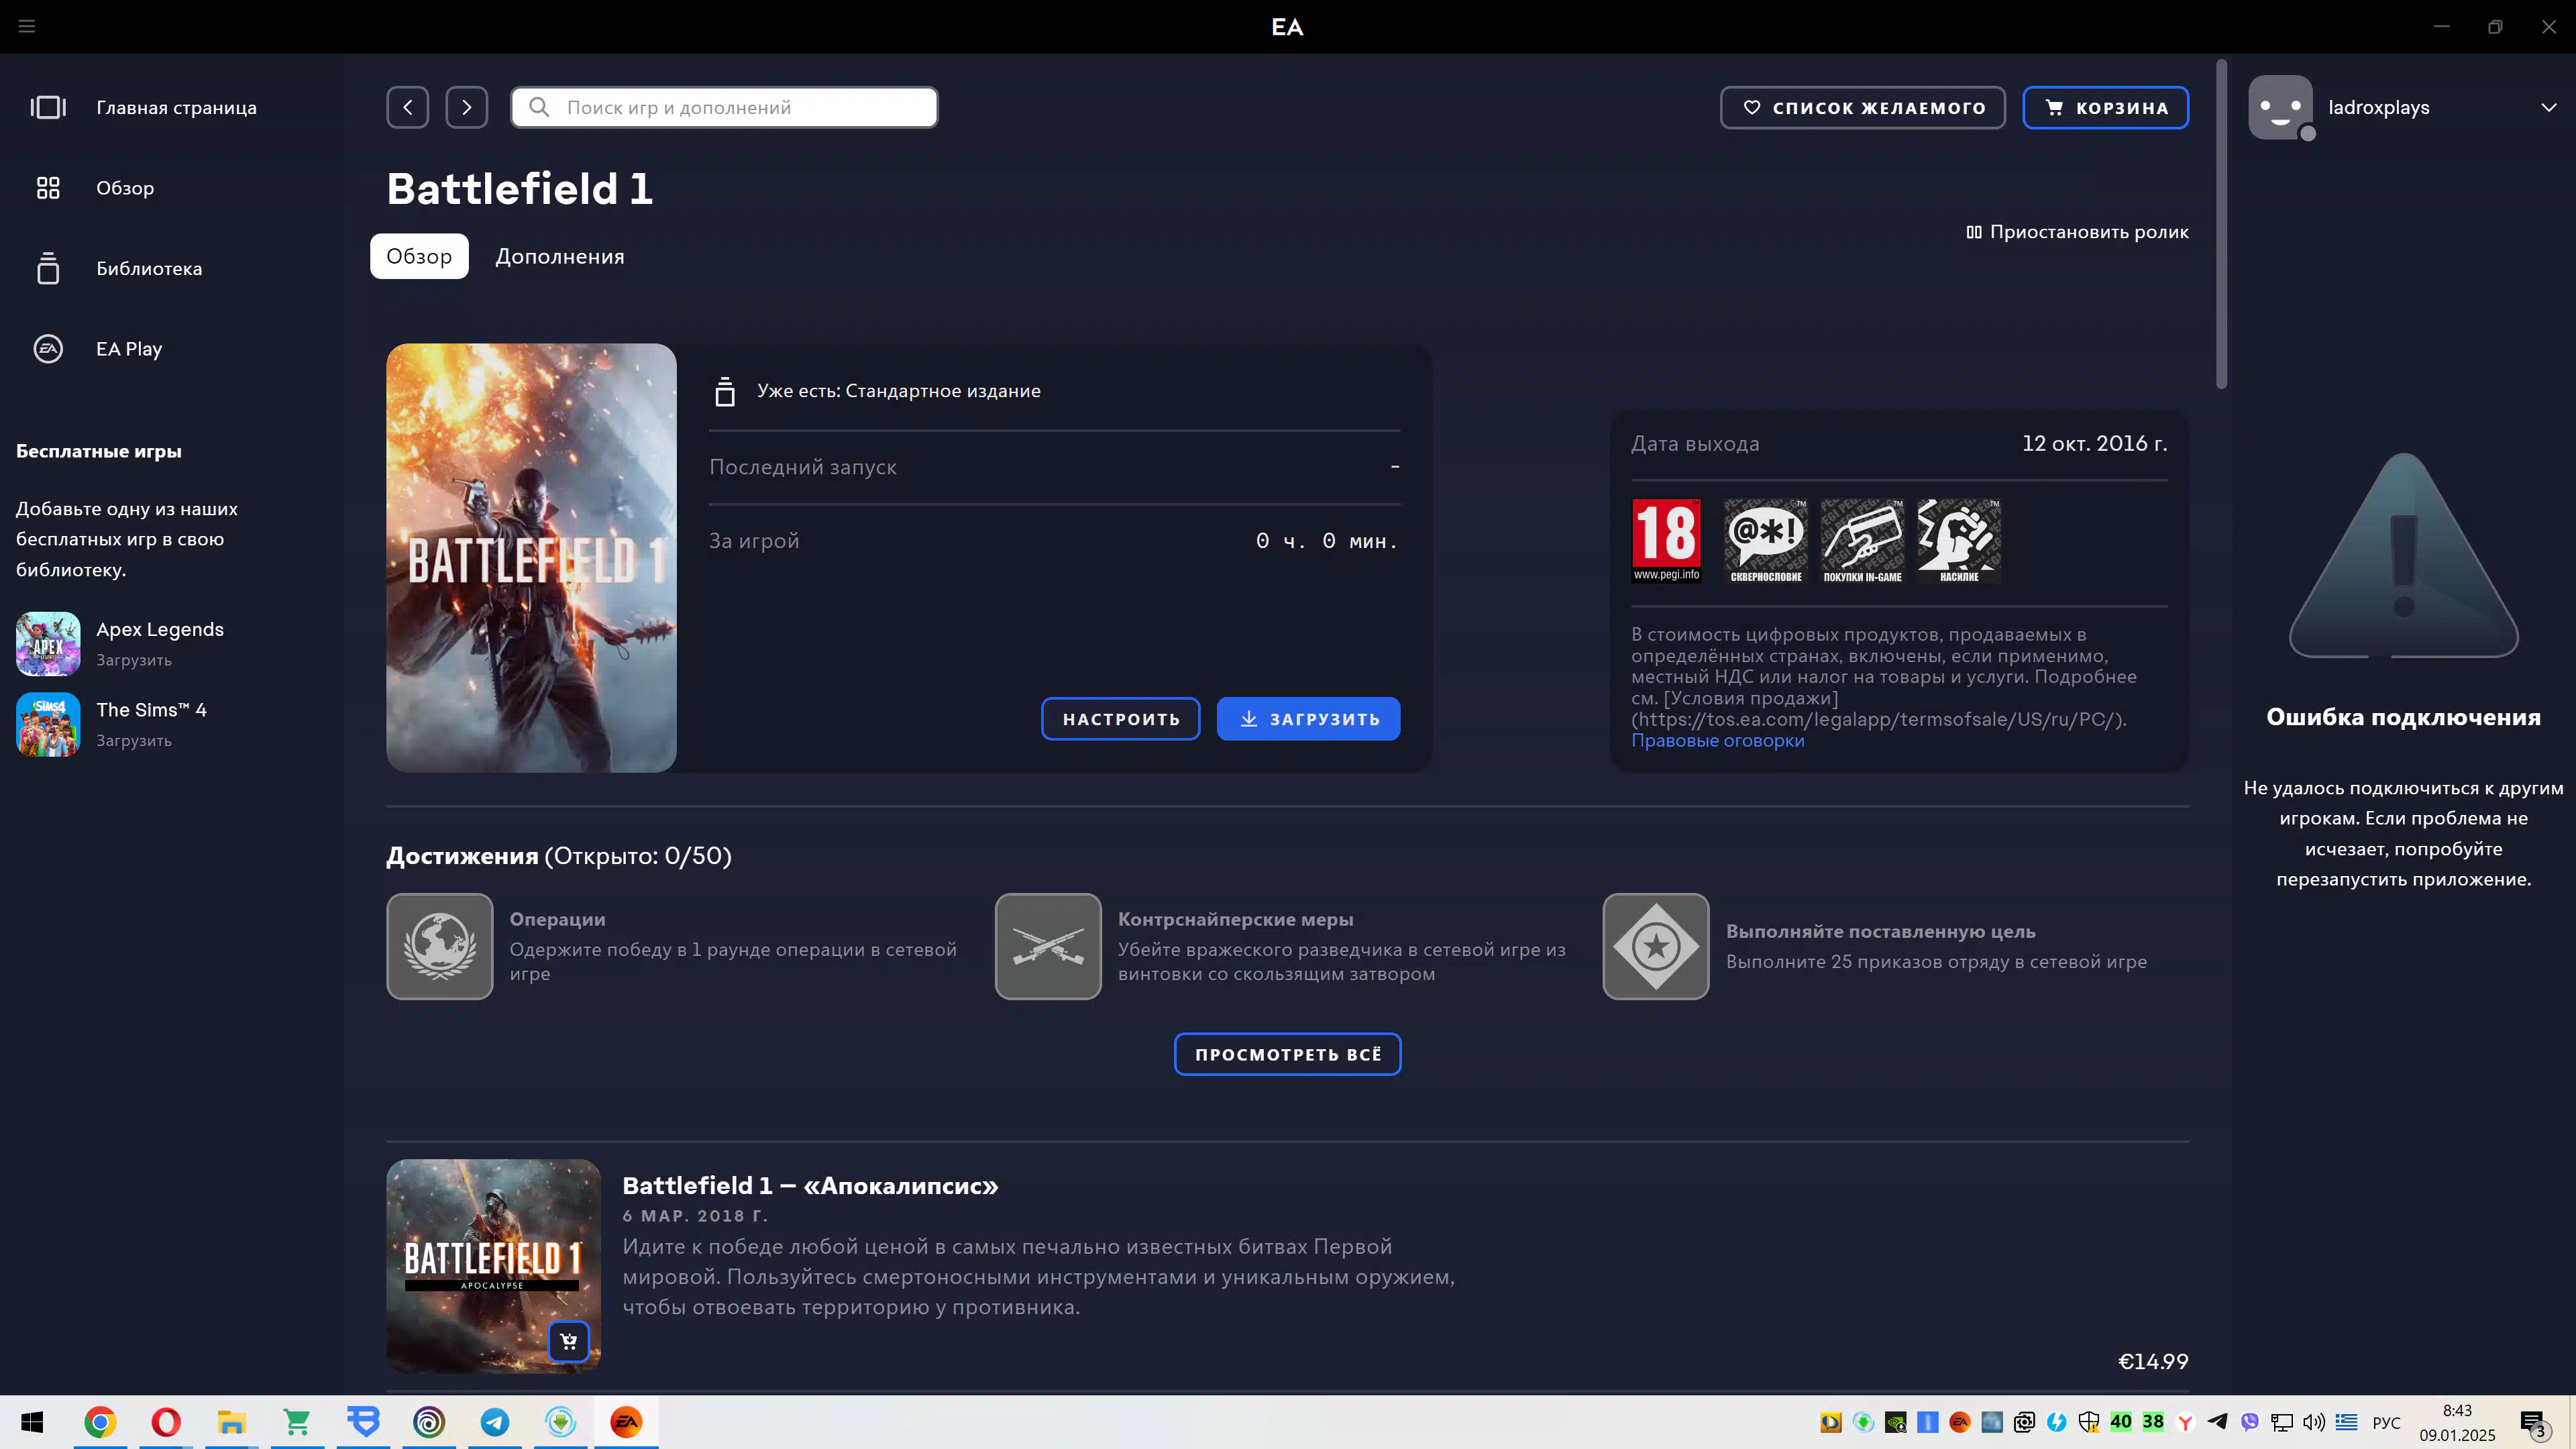2576x1449 pixels.
Task: Open the Корзина cart
Action: coord(2106,107)
